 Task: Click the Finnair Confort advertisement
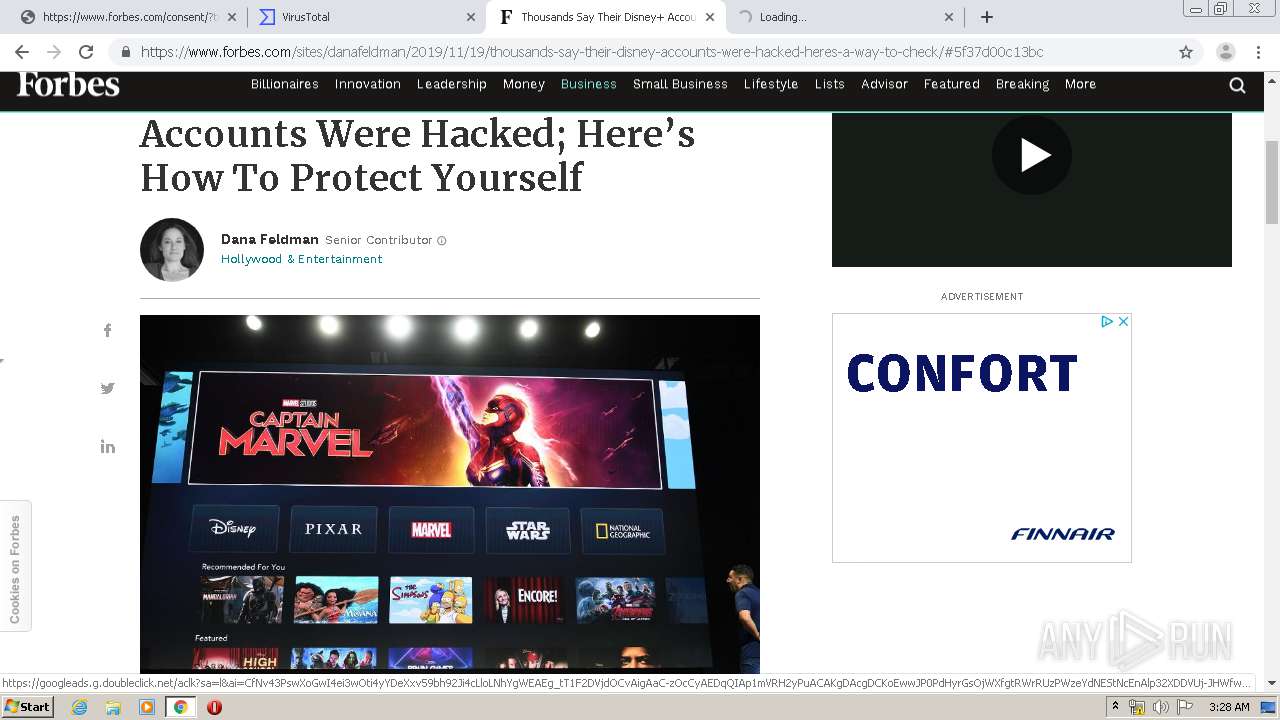[x=982, y=438]
